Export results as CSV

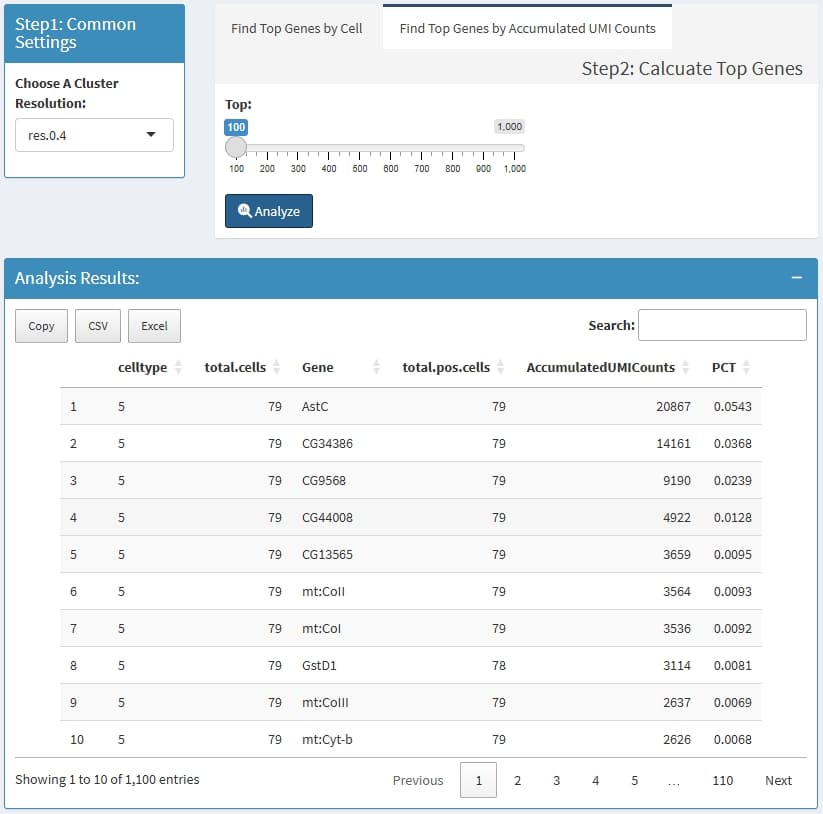tap(98, 326)
